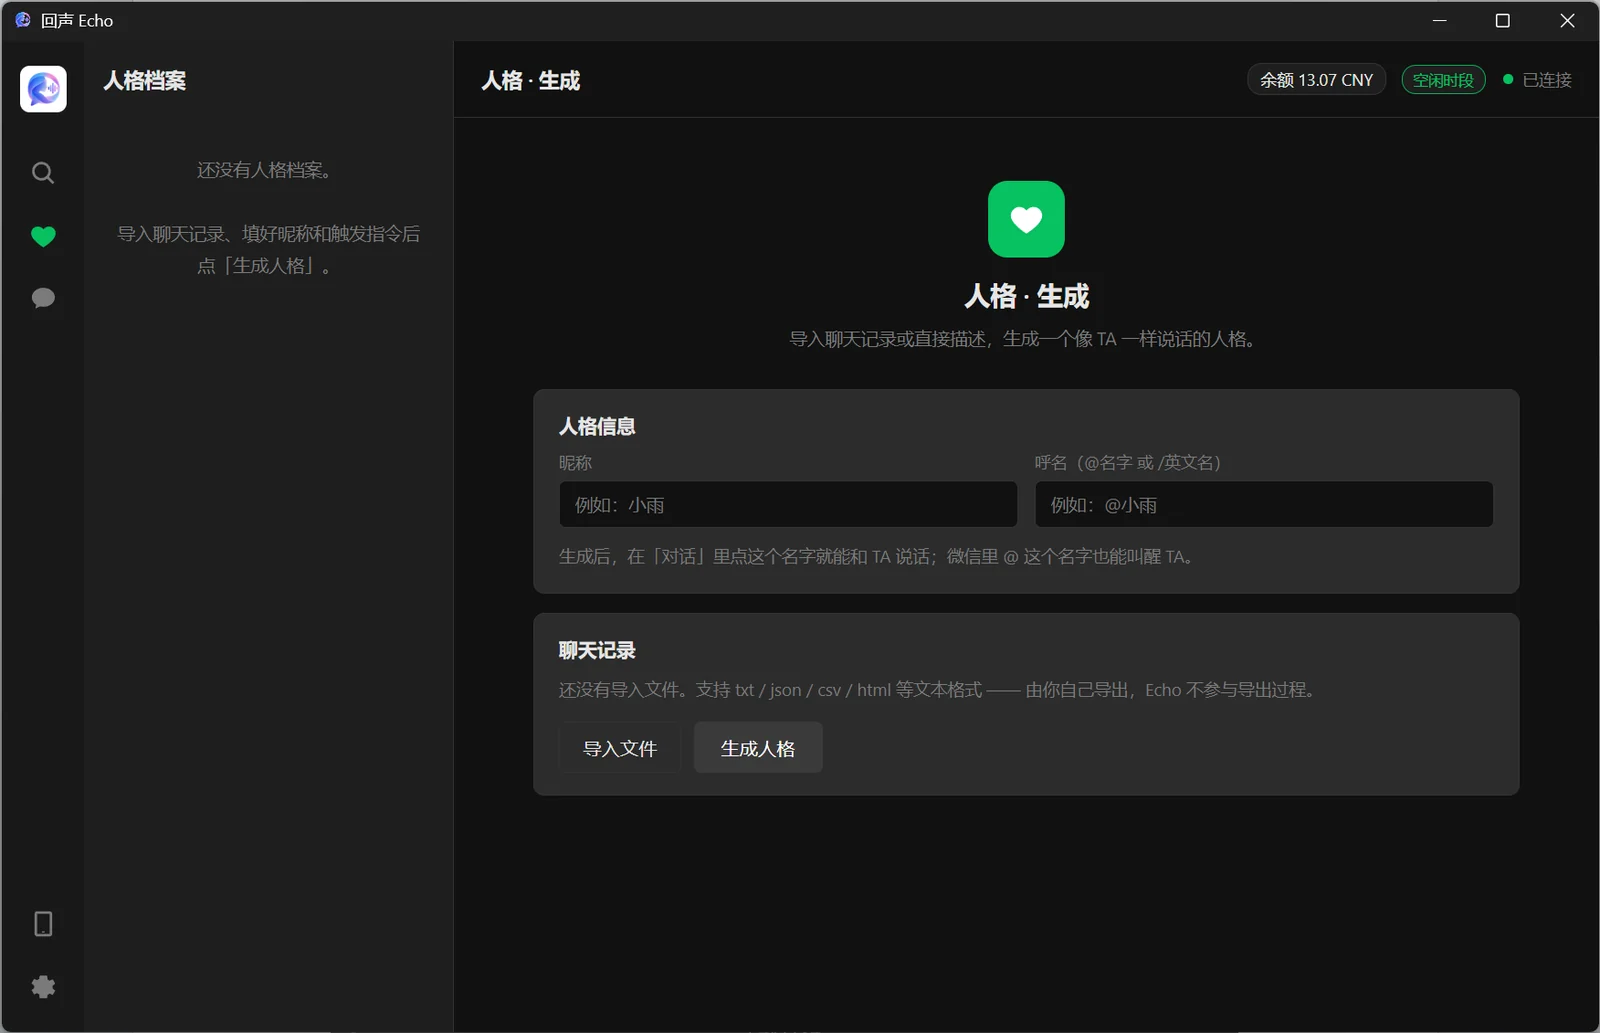Screen dimensions: 1600x1033
Task: Click the 余额 13.07 CNY badge
Action: tap(1316, 80)
